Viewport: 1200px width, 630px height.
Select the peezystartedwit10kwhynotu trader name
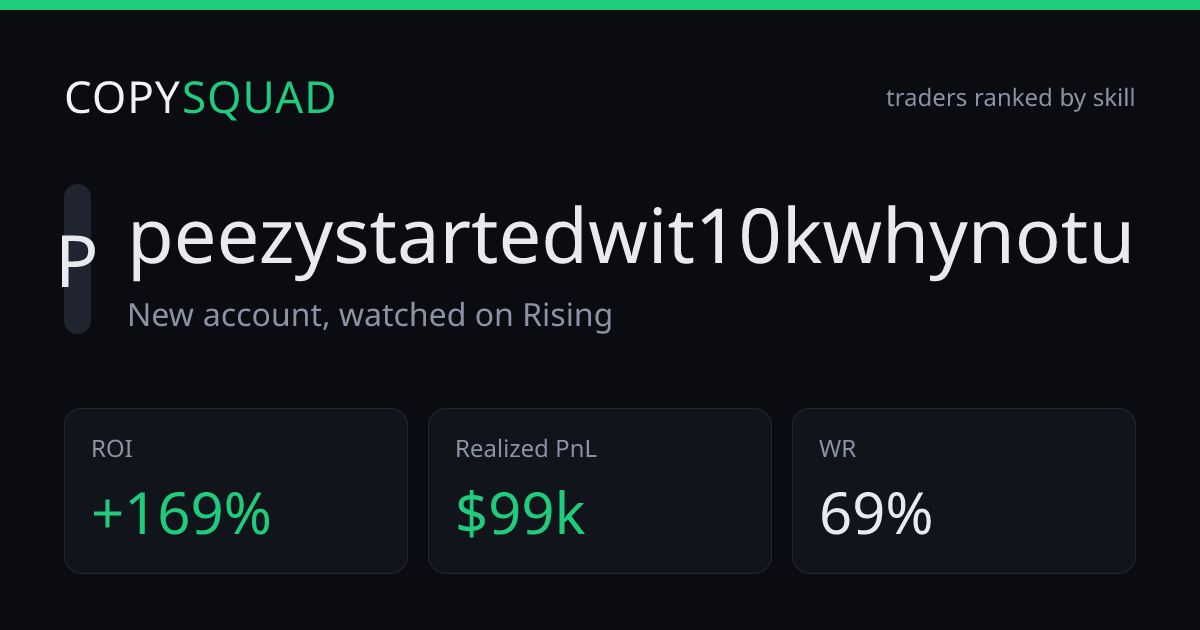[x=631, y=241]
